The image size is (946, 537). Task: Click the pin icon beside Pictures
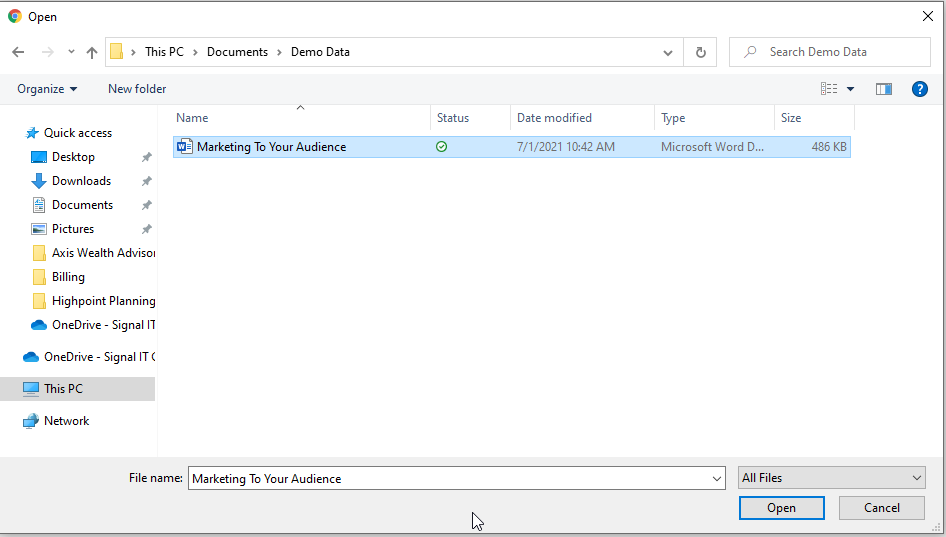pos(147,229)
